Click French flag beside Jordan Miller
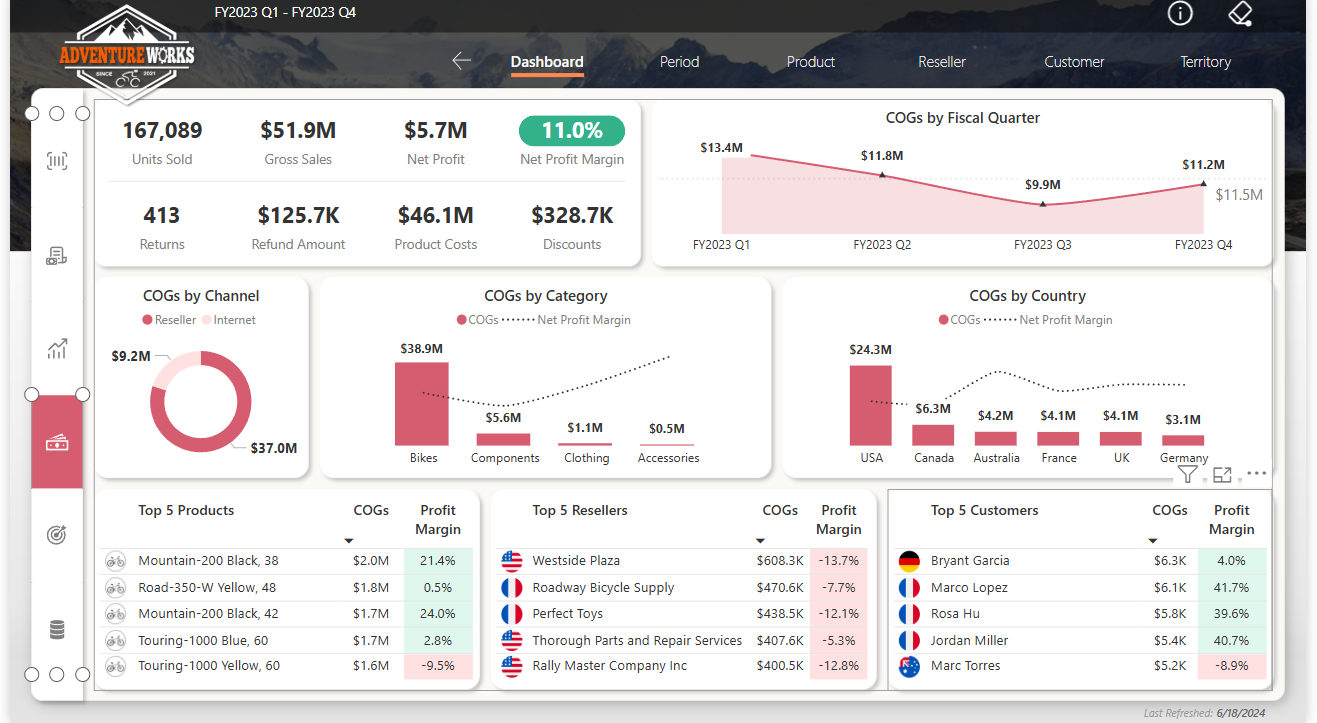The image size is (1317, 723). [x=909, y=640]
